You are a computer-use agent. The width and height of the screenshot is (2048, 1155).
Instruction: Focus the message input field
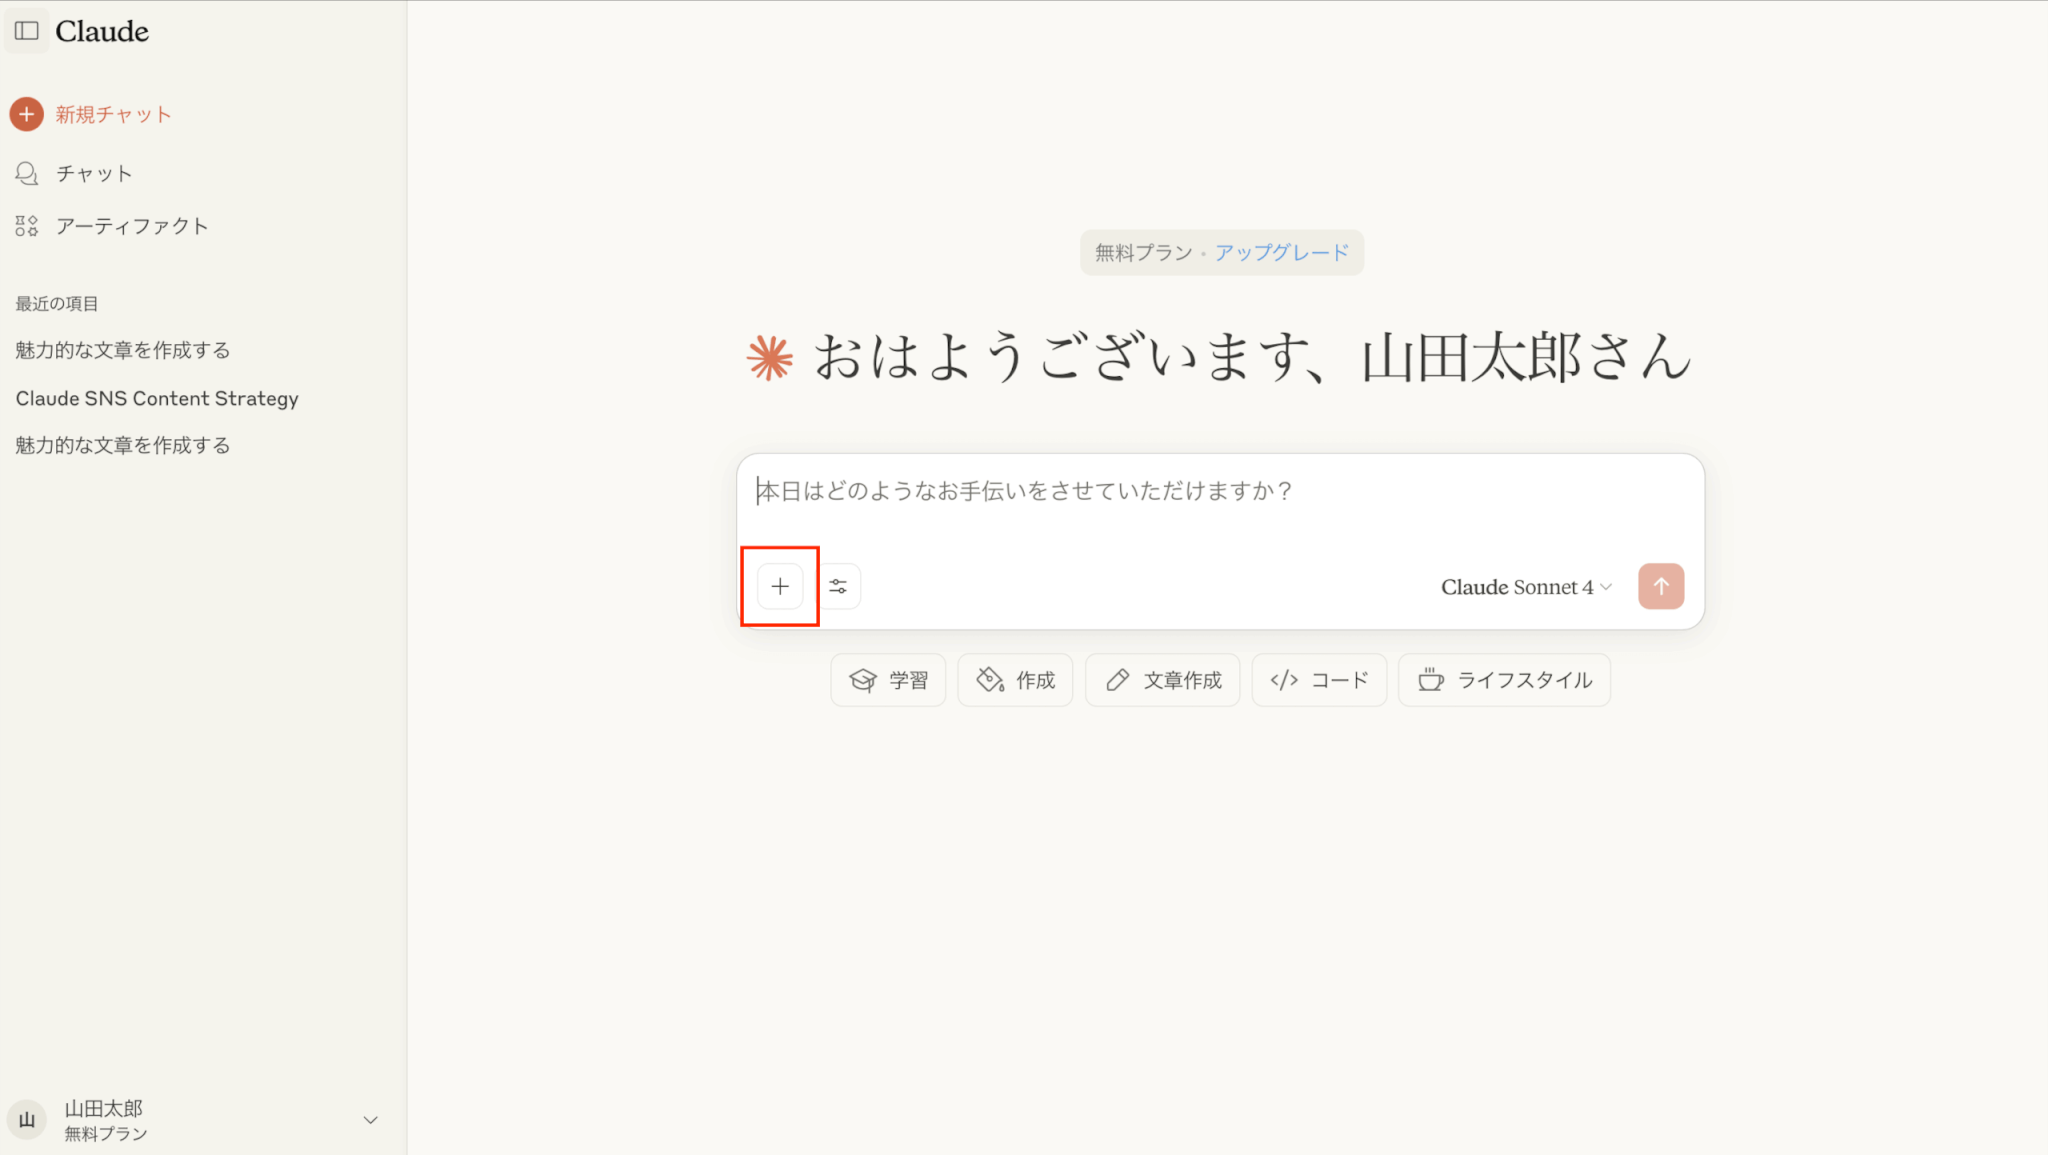click(x=1220, y=491)
